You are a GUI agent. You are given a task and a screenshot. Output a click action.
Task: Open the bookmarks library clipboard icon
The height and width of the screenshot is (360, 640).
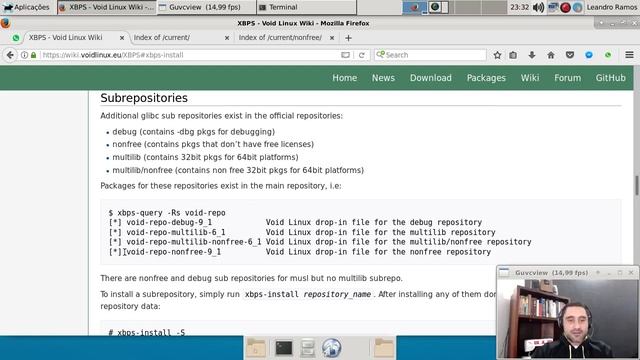pos(513,55)
